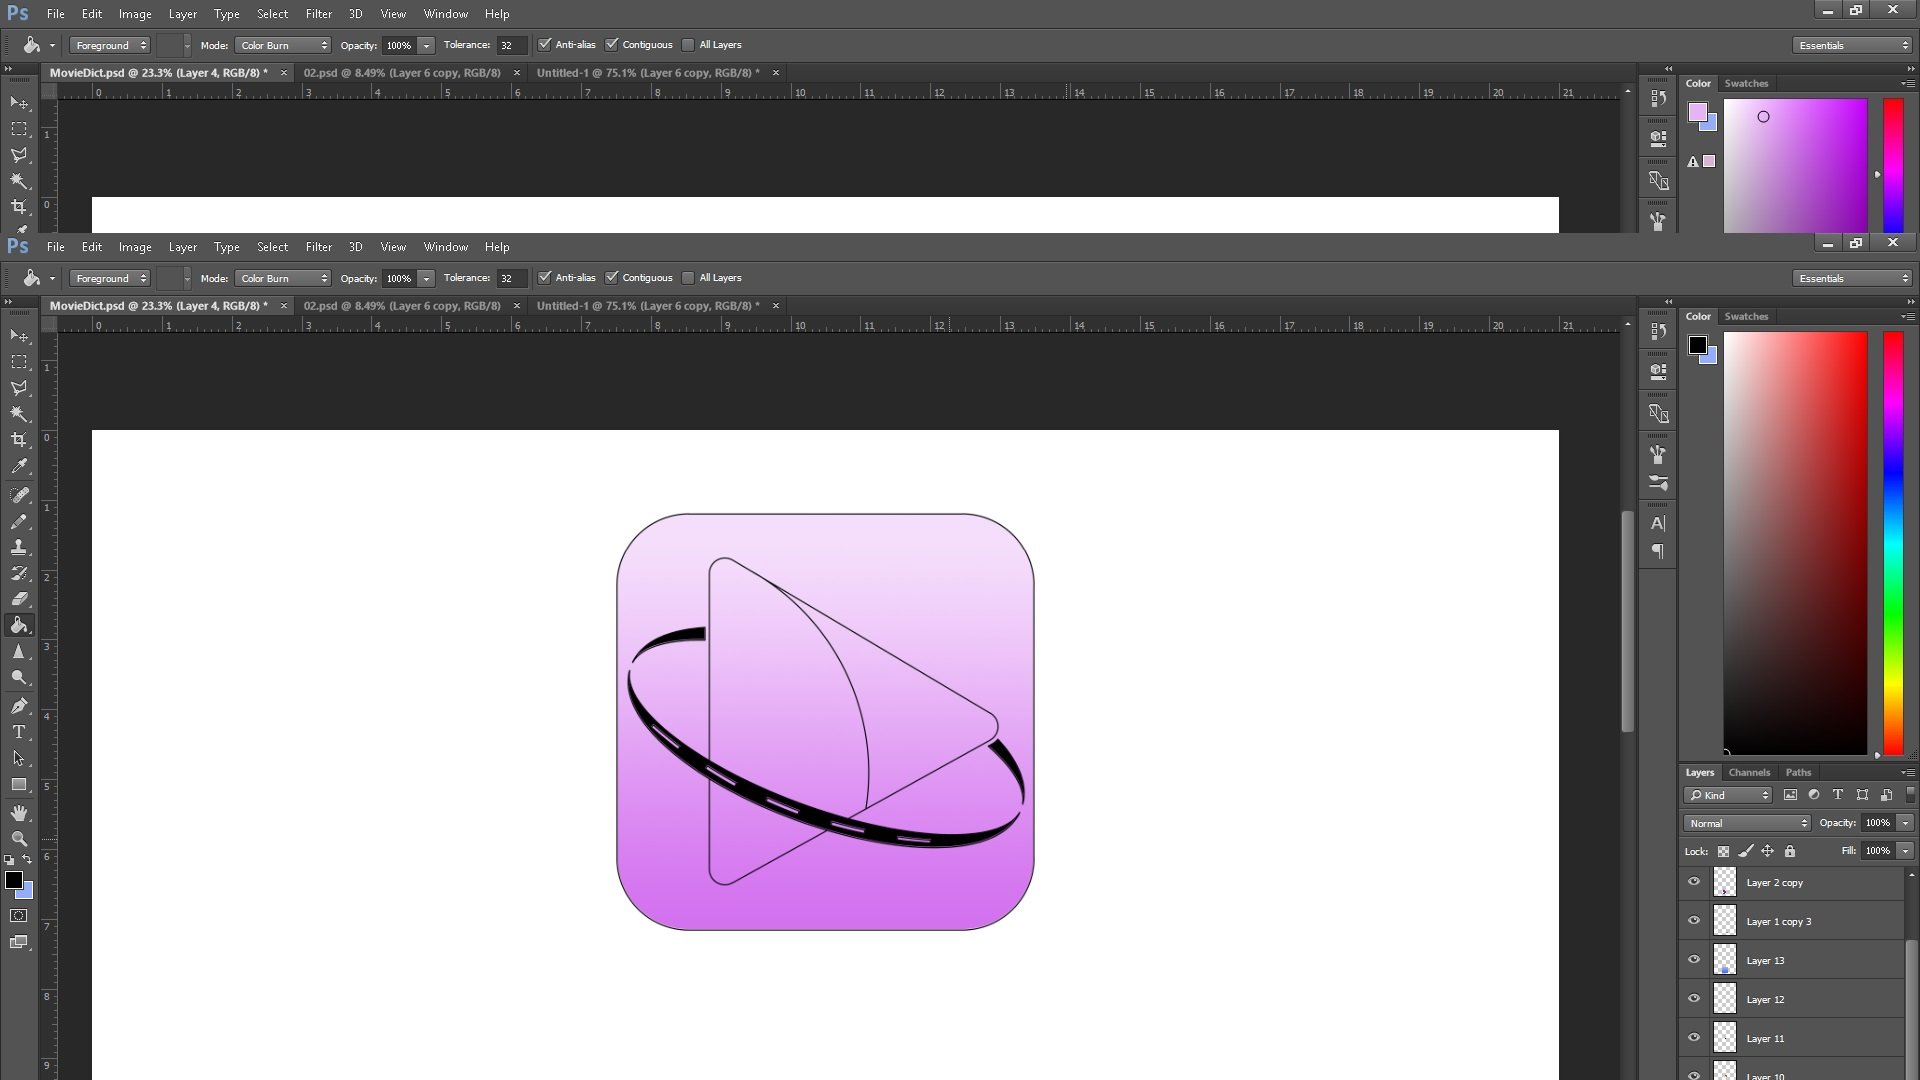Select the Spot Healing Brush tool
The height and width of the screenshot is (1080, 1920).
click(19, 495)
